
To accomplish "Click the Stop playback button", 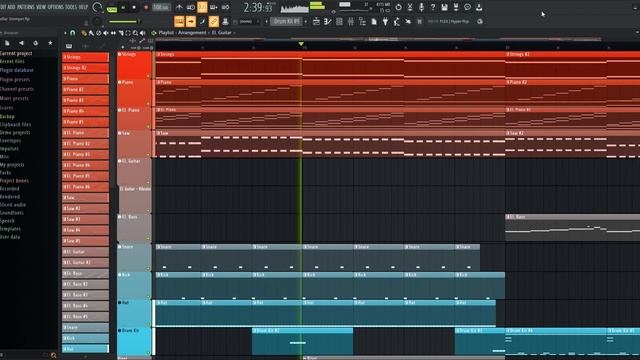I will coord(134,7).
